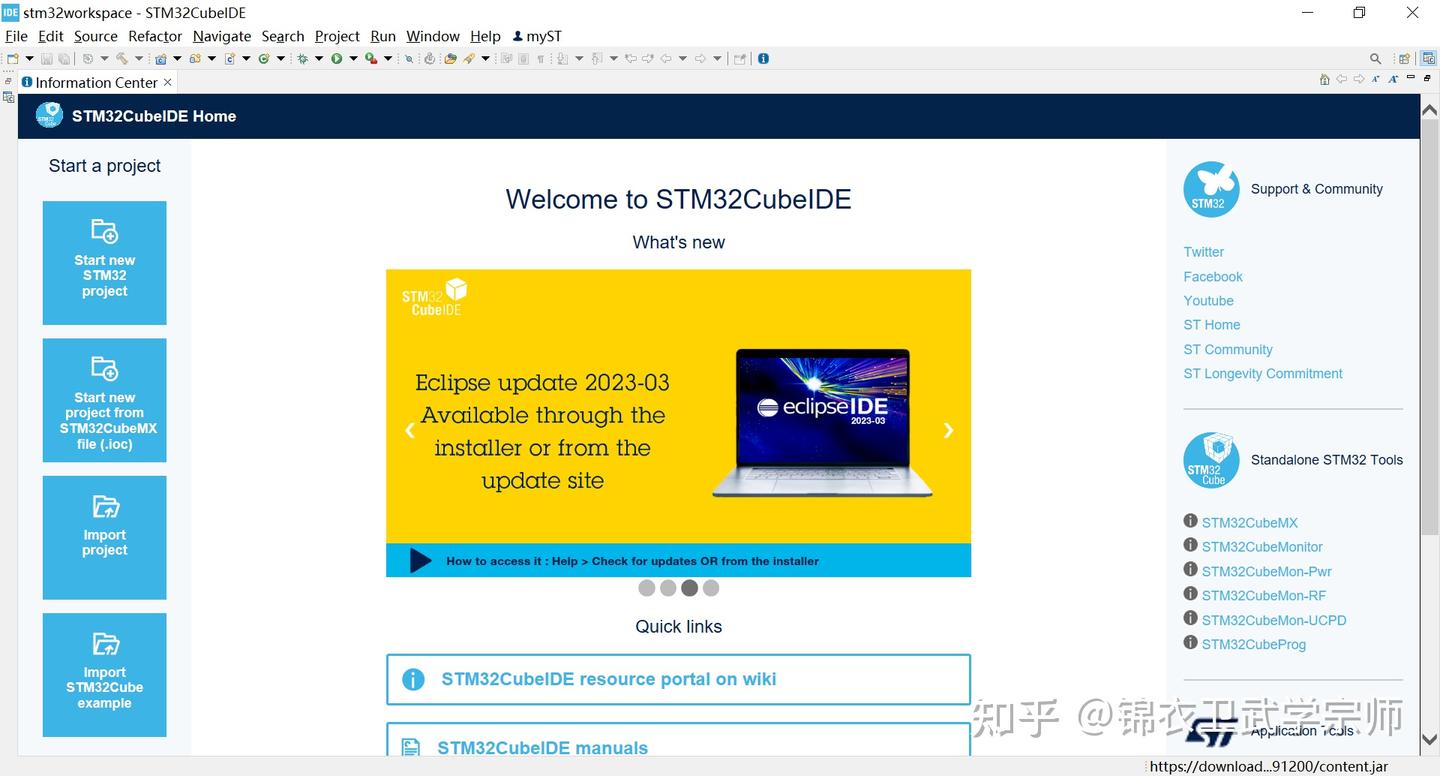Open the STM32CubeMX standalone tool link
This screenshot has height=776, width=1440.
tap(1250, 522)
